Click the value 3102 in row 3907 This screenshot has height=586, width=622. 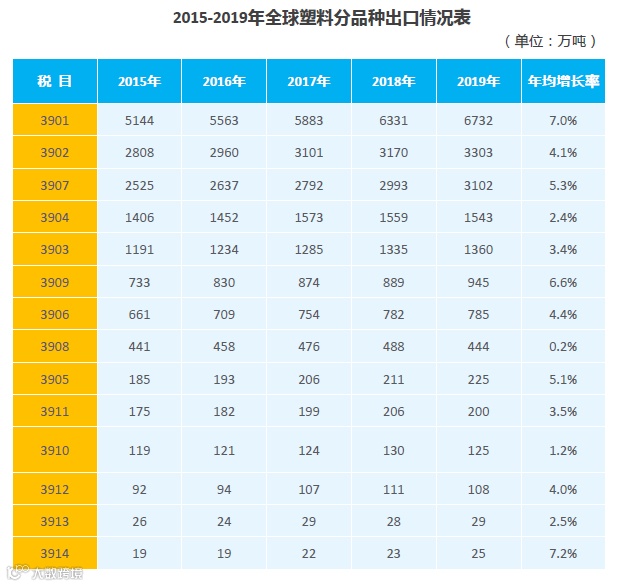tap(479, 185)
